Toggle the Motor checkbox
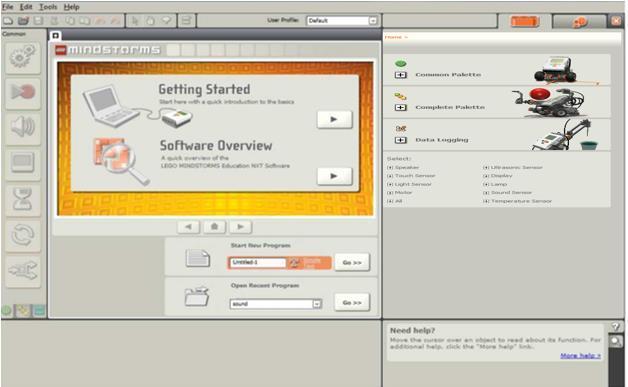This screenshot has width=628, height=387. tap(390, 193)
